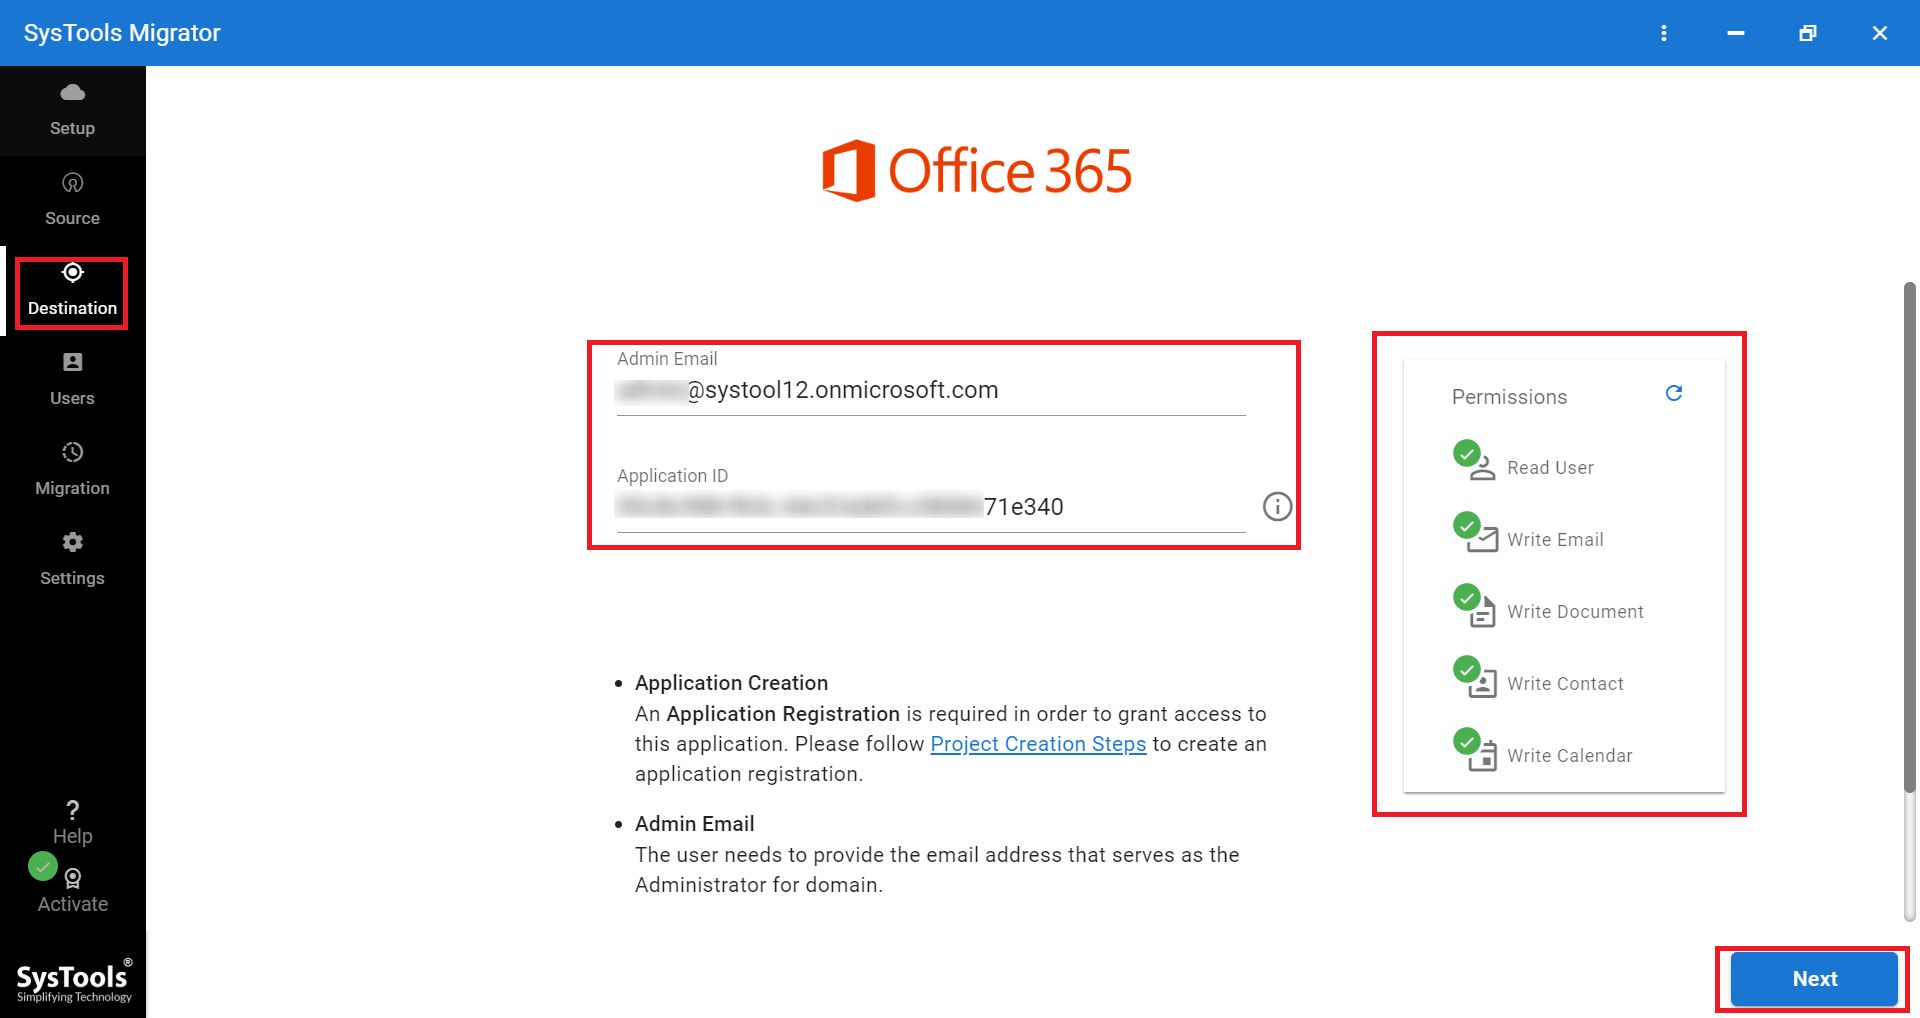Image resolution: width=1920 pixels, height=1018 pixels.
Task: Click the Write Contact permission icon
Action: click(1475, 677)
